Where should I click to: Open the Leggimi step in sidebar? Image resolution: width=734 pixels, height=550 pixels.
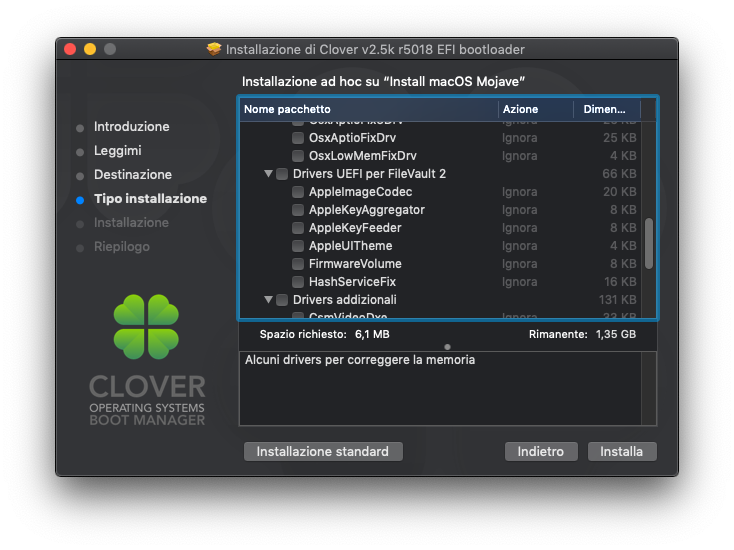pos(117,151)
